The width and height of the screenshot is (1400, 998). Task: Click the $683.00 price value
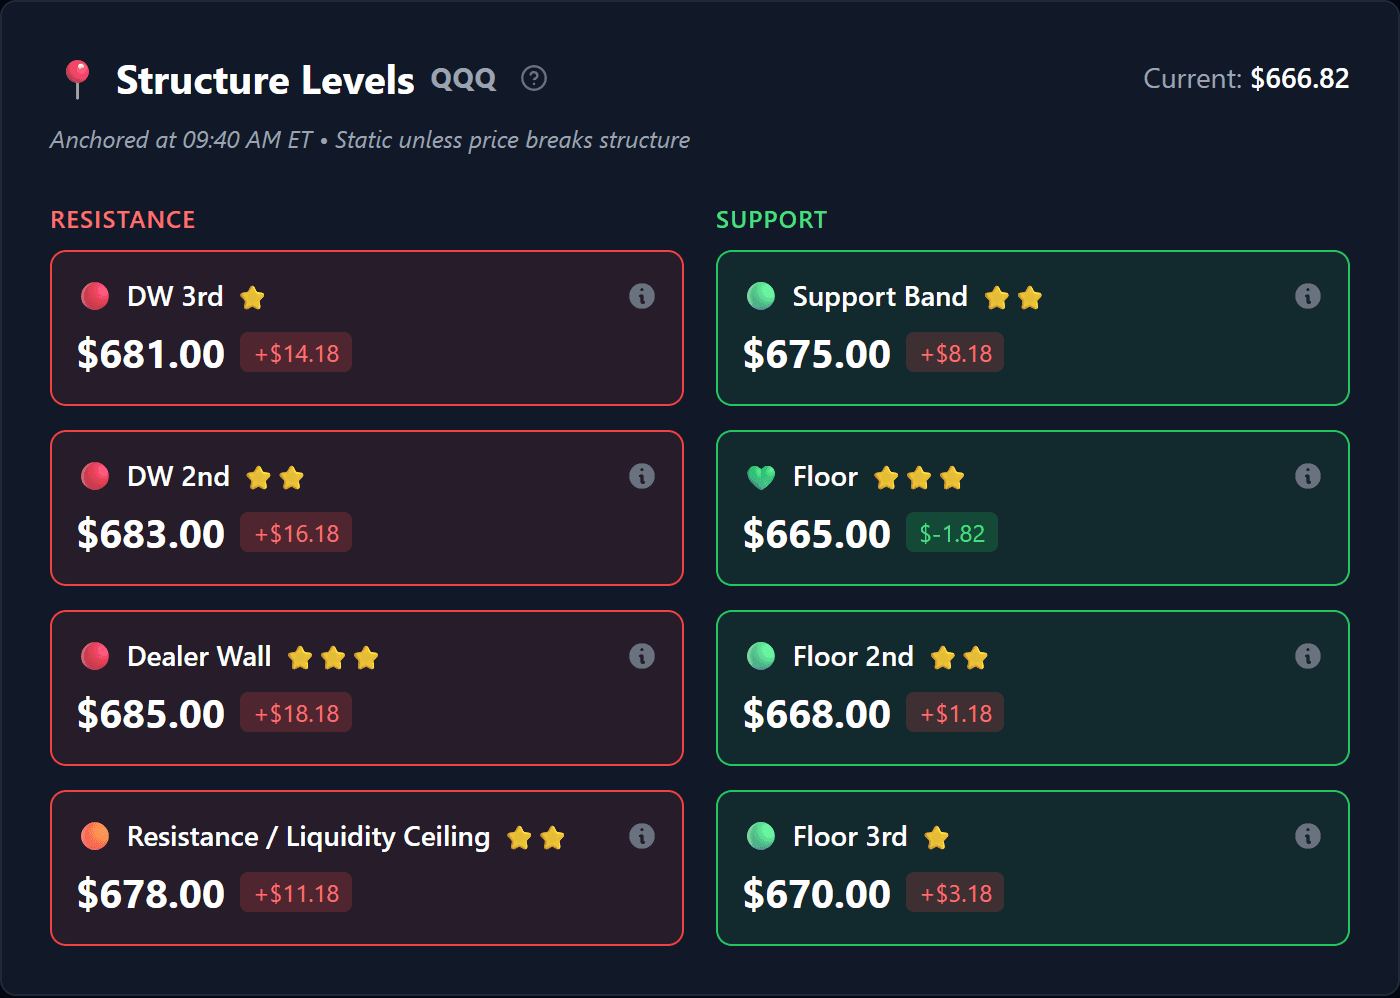[151, 534]
